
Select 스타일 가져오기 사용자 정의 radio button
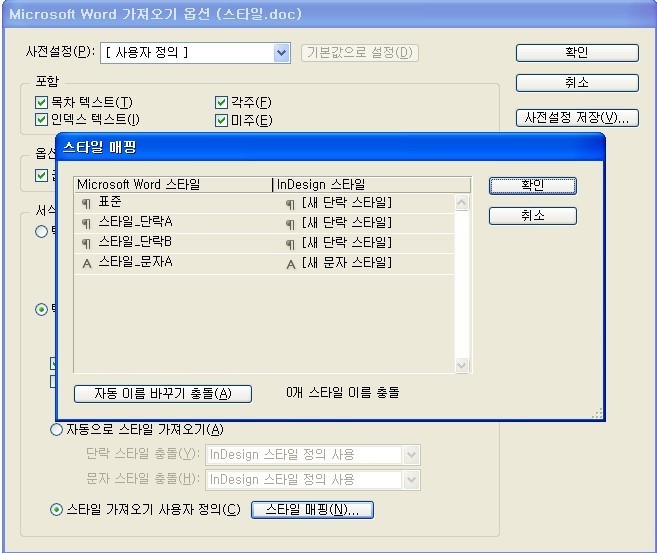pyautogui.click(x=57, y=509)
